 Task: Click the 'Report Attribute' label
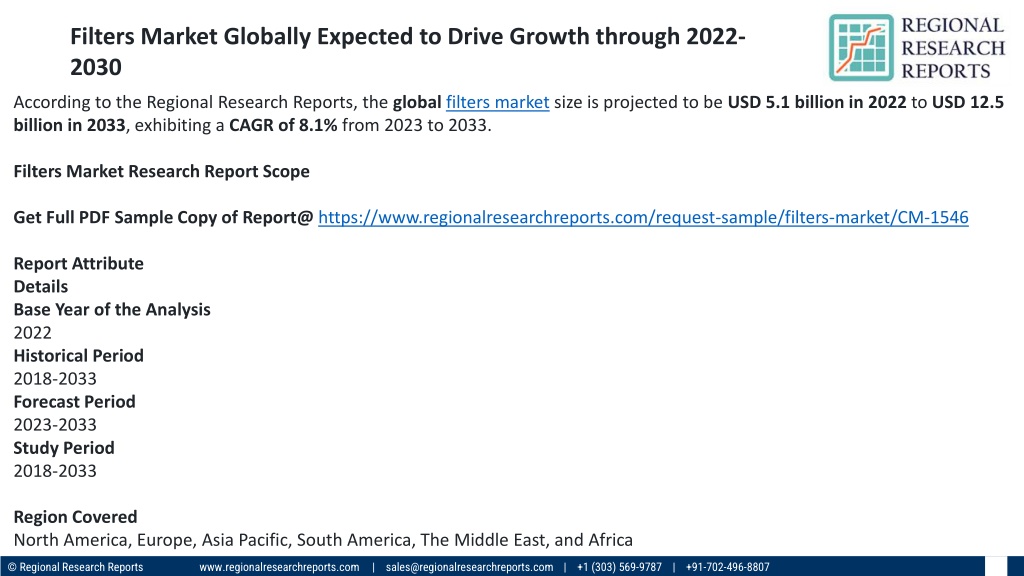click(78, 263)
